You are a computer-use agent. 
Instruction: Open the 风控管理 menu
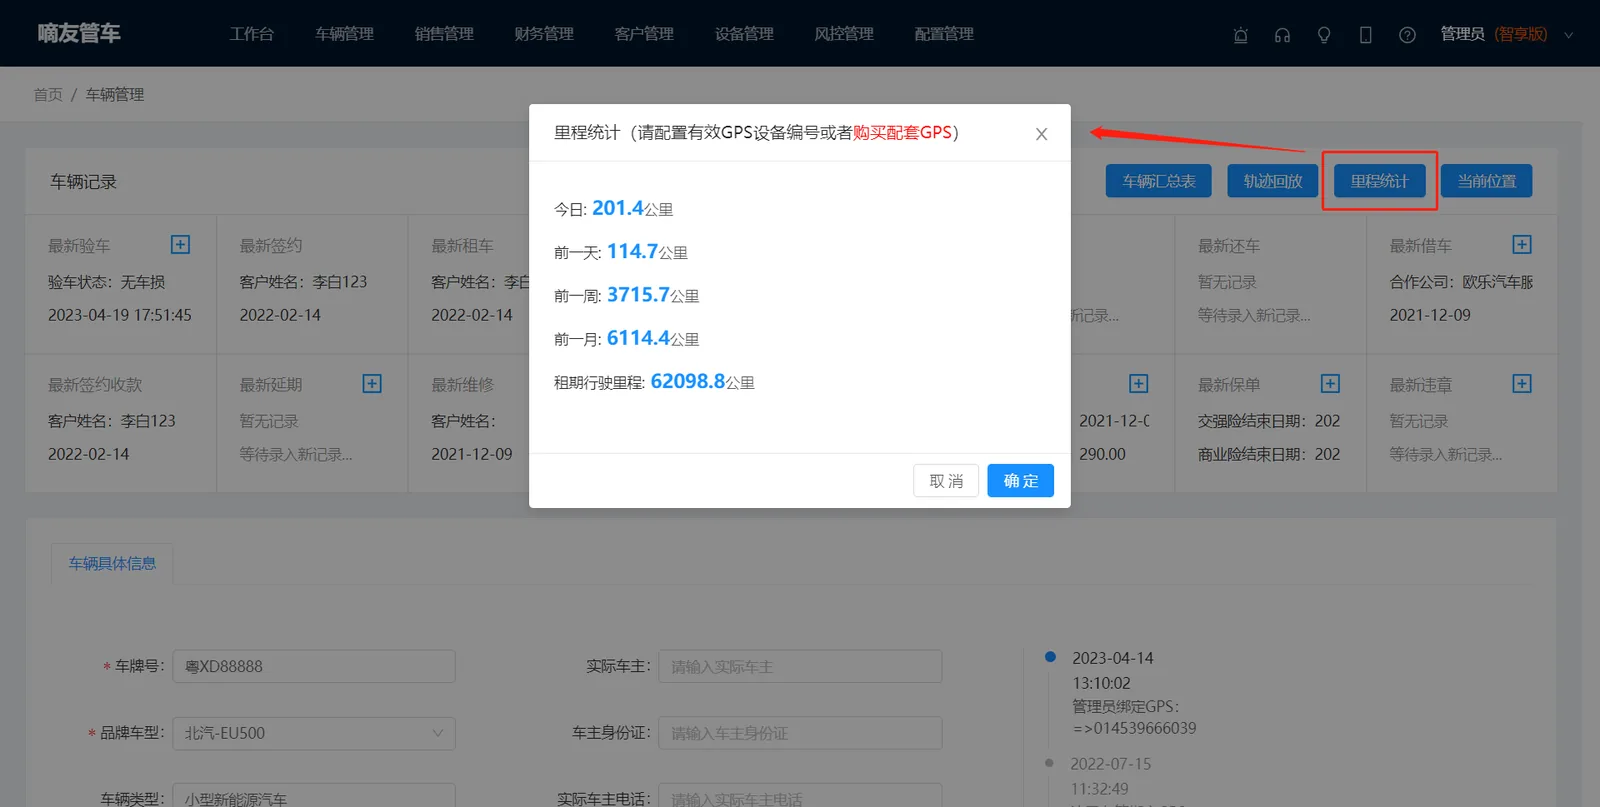844,34
